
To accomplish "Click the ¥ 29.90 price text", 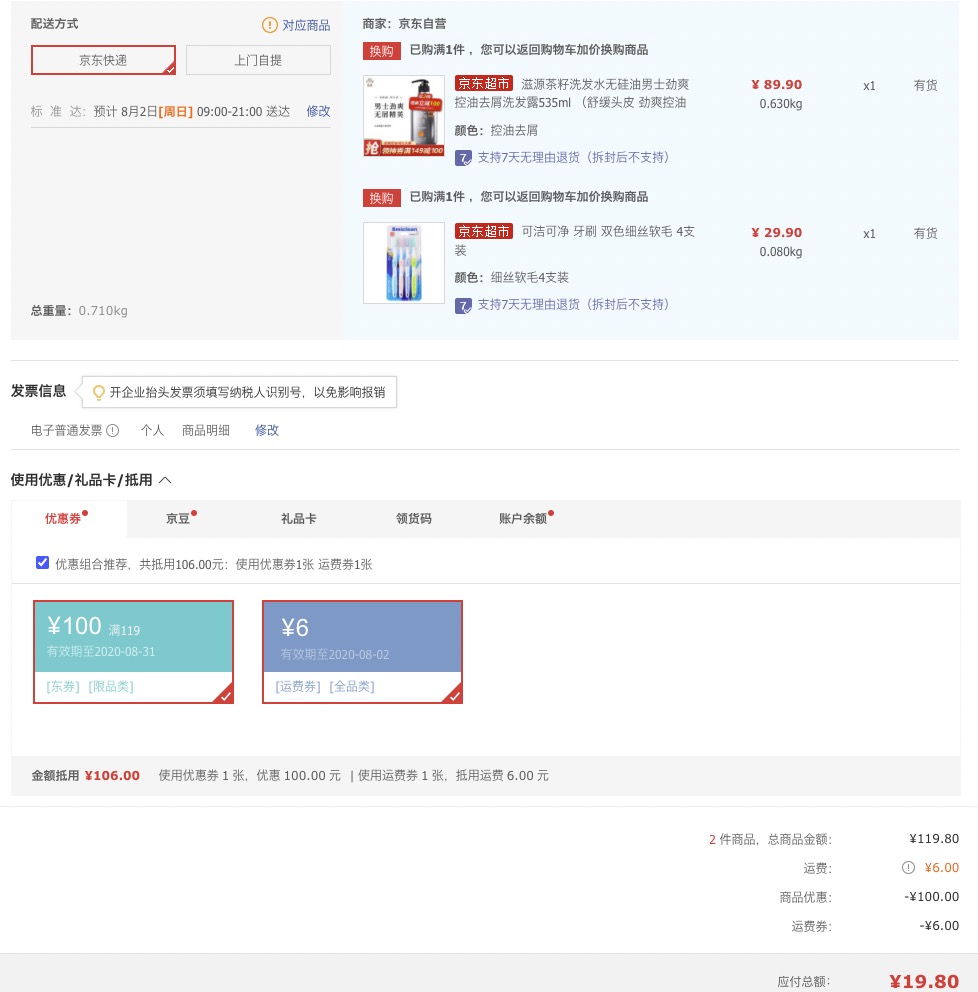I will click(x=776, y=233).
